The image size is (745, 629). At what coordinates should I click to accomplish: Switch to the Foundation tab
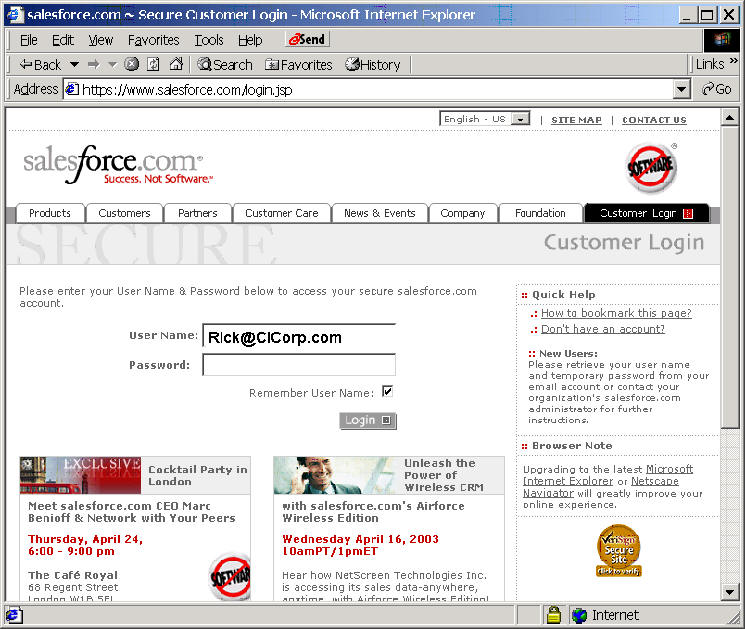tap(540, 213)
